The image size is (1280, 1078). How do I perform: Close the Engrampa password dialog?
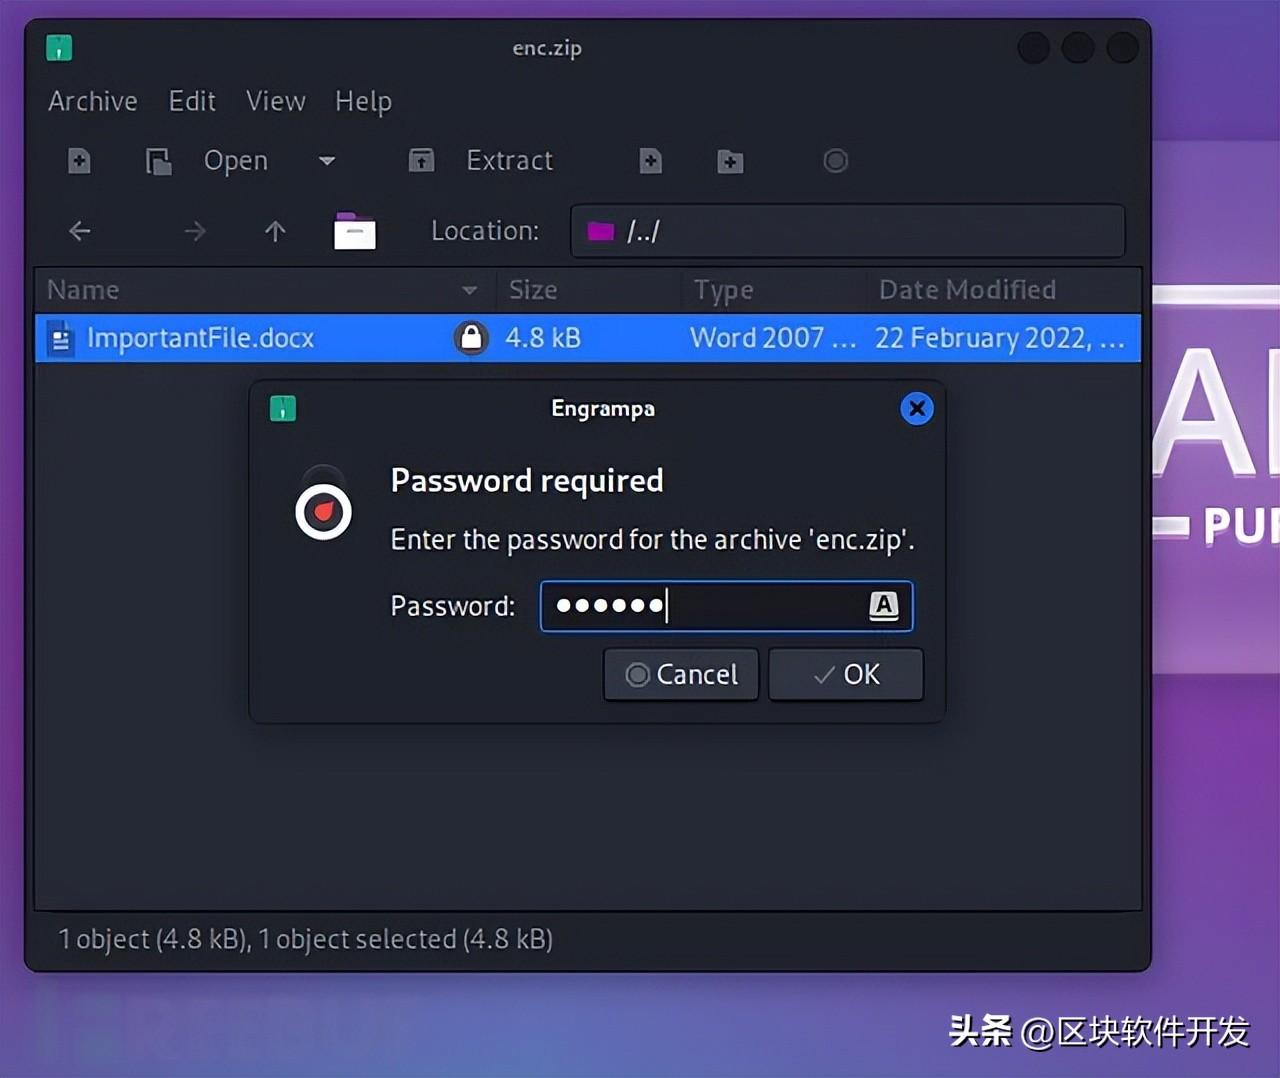click(916, 408)
